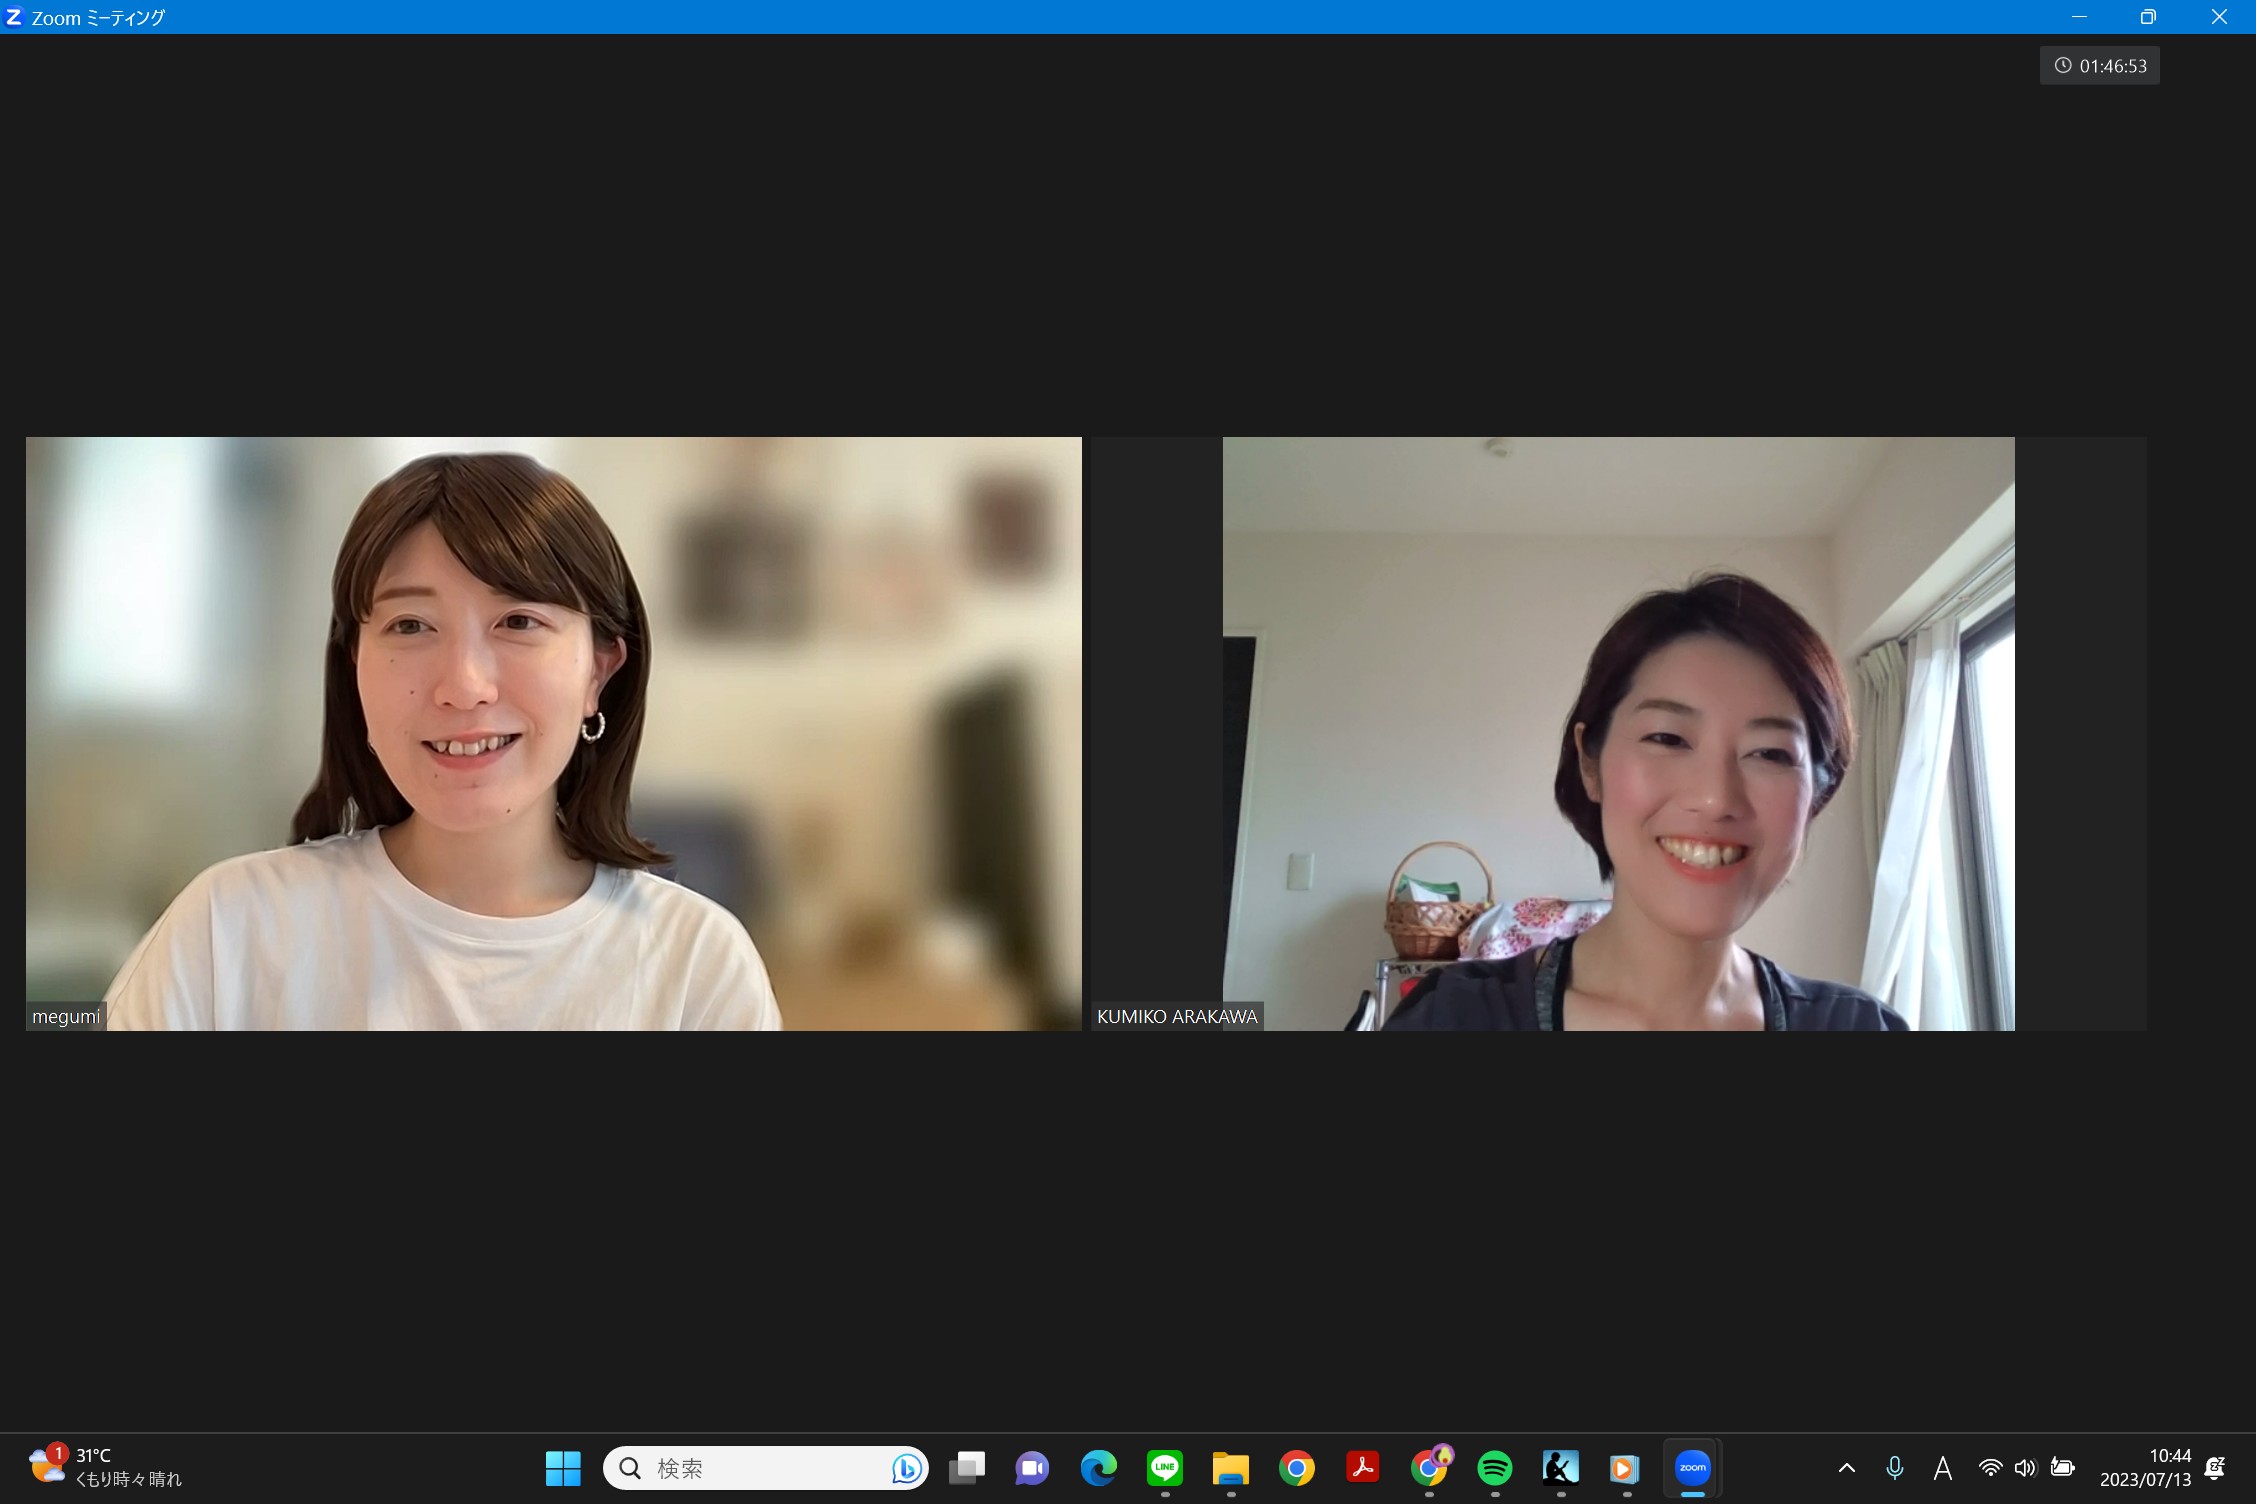2256x1504 pixels.
Task: Click the KUMIKO ARAKAWA name label
Action: point(1177,1017)
